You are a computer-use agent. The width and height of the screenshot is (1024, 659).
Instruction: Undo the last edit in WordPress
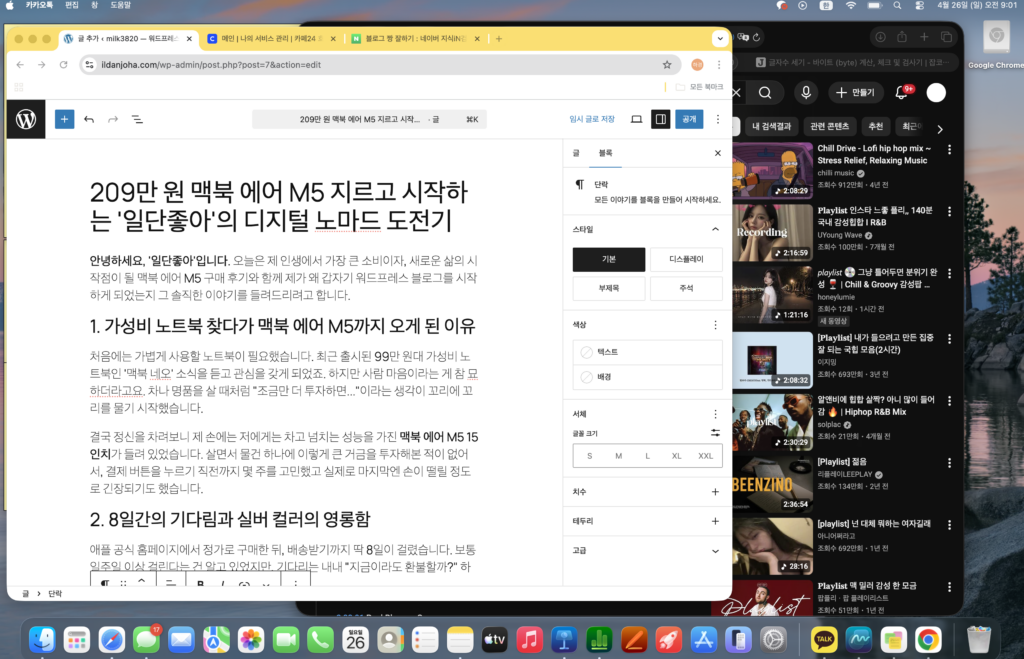coord(89,119)
